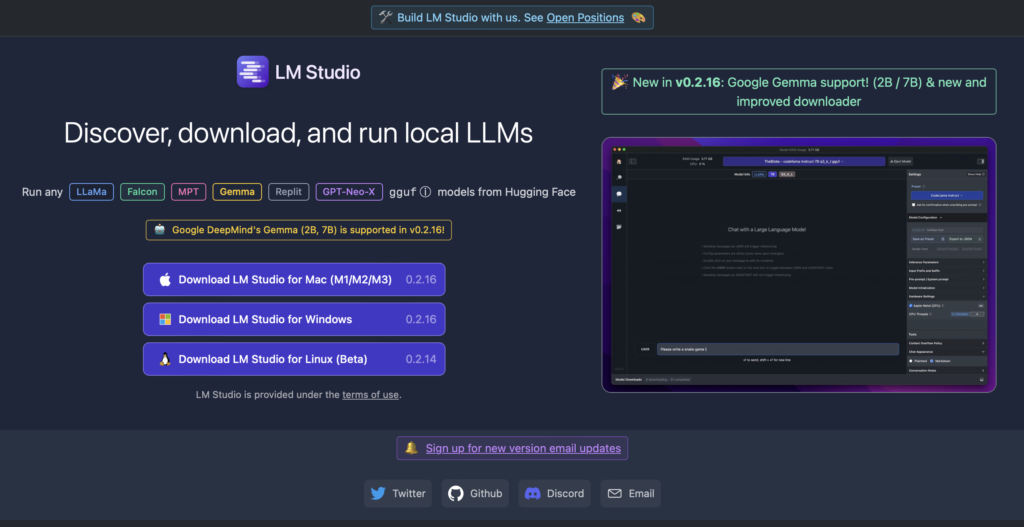Click CPU Threads value field in app screenshot
Viewport: 1024px width, 527px height.
point(977,314)
